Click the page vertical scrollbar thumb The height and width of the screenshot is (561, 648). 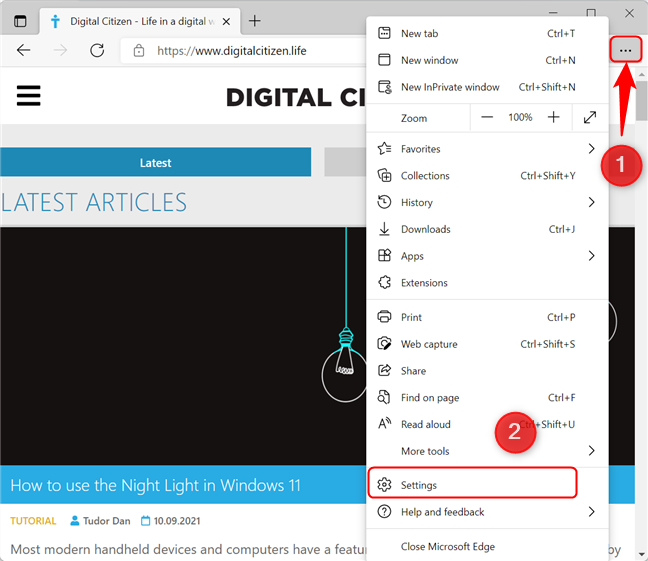pos(641,99)
